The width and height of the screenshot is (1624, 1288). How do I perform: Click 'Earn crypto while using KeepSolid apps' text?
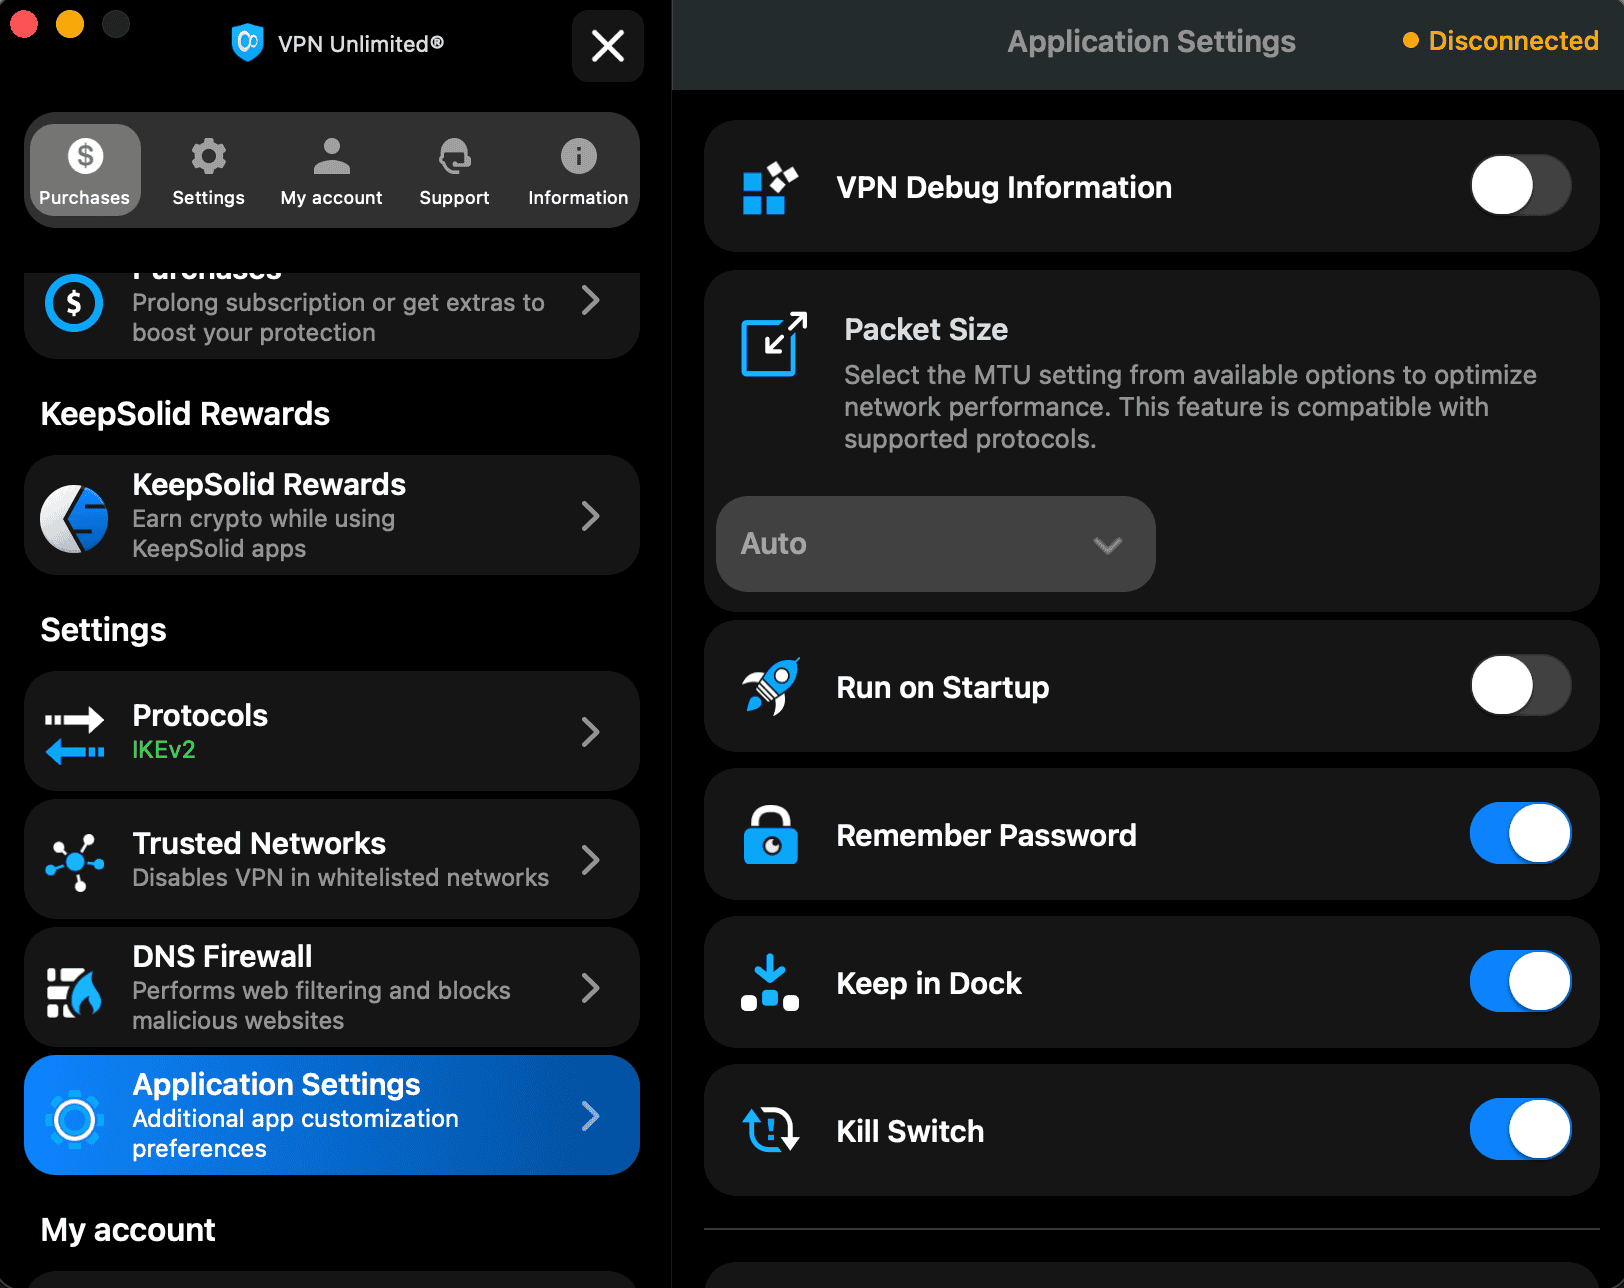264,534
